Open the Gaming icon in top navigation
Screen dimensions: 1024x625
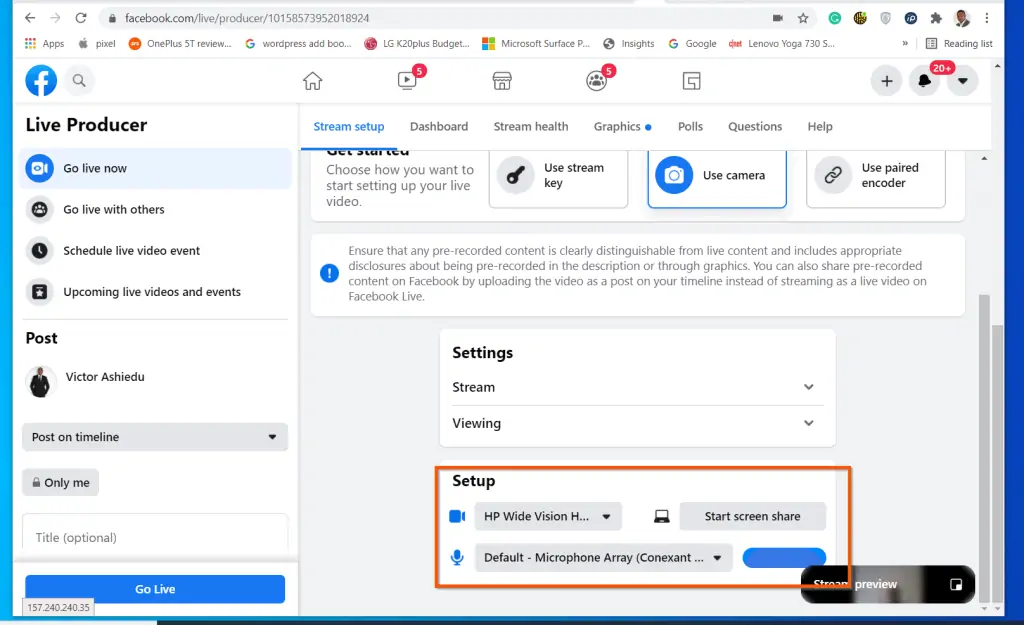[x=691, y=80]
